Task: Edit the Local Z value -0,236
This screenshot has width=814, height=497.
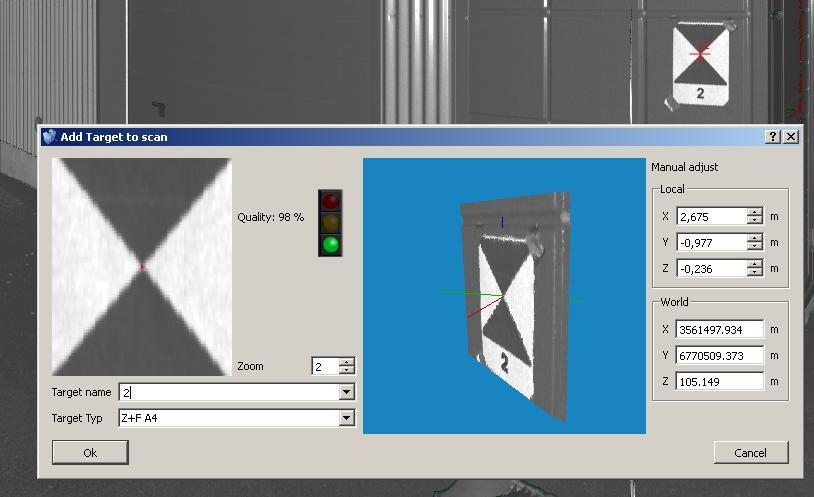Action: tap(712, 268)
